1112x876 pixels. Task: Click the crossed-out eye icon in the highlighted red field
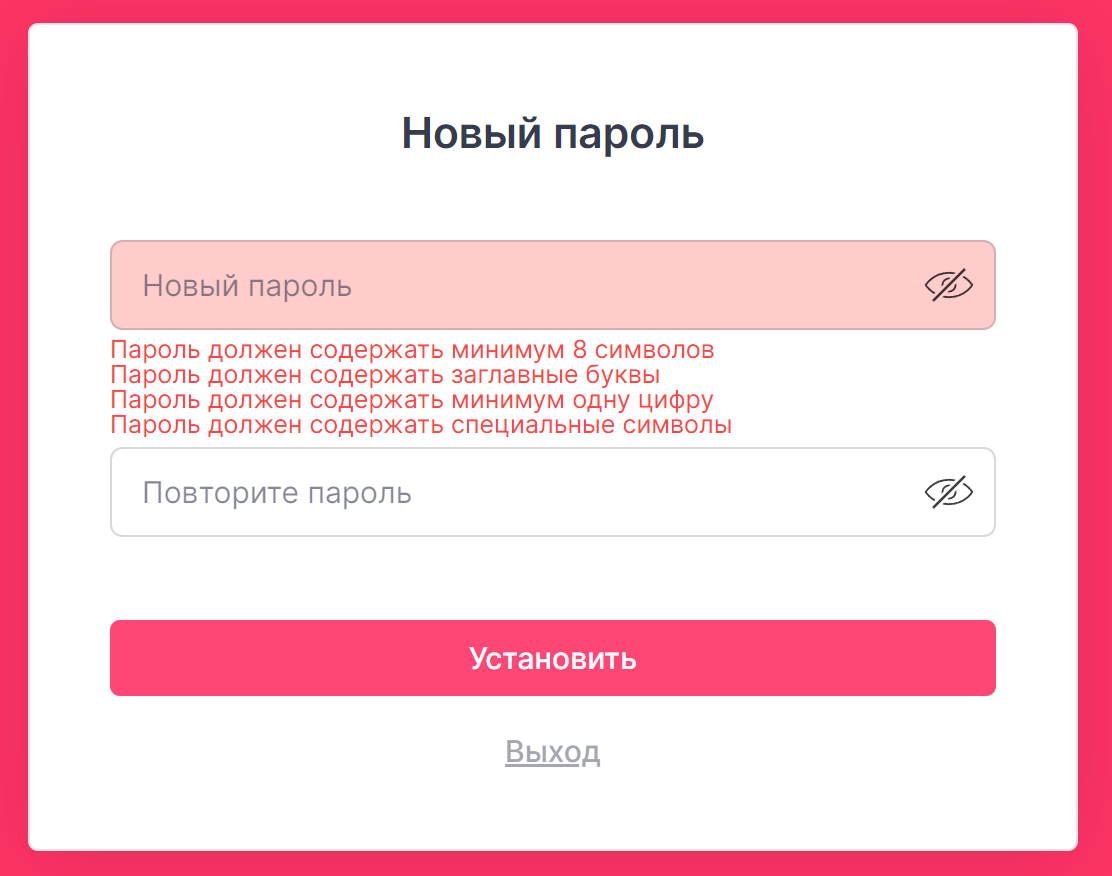tap(949, 285)
